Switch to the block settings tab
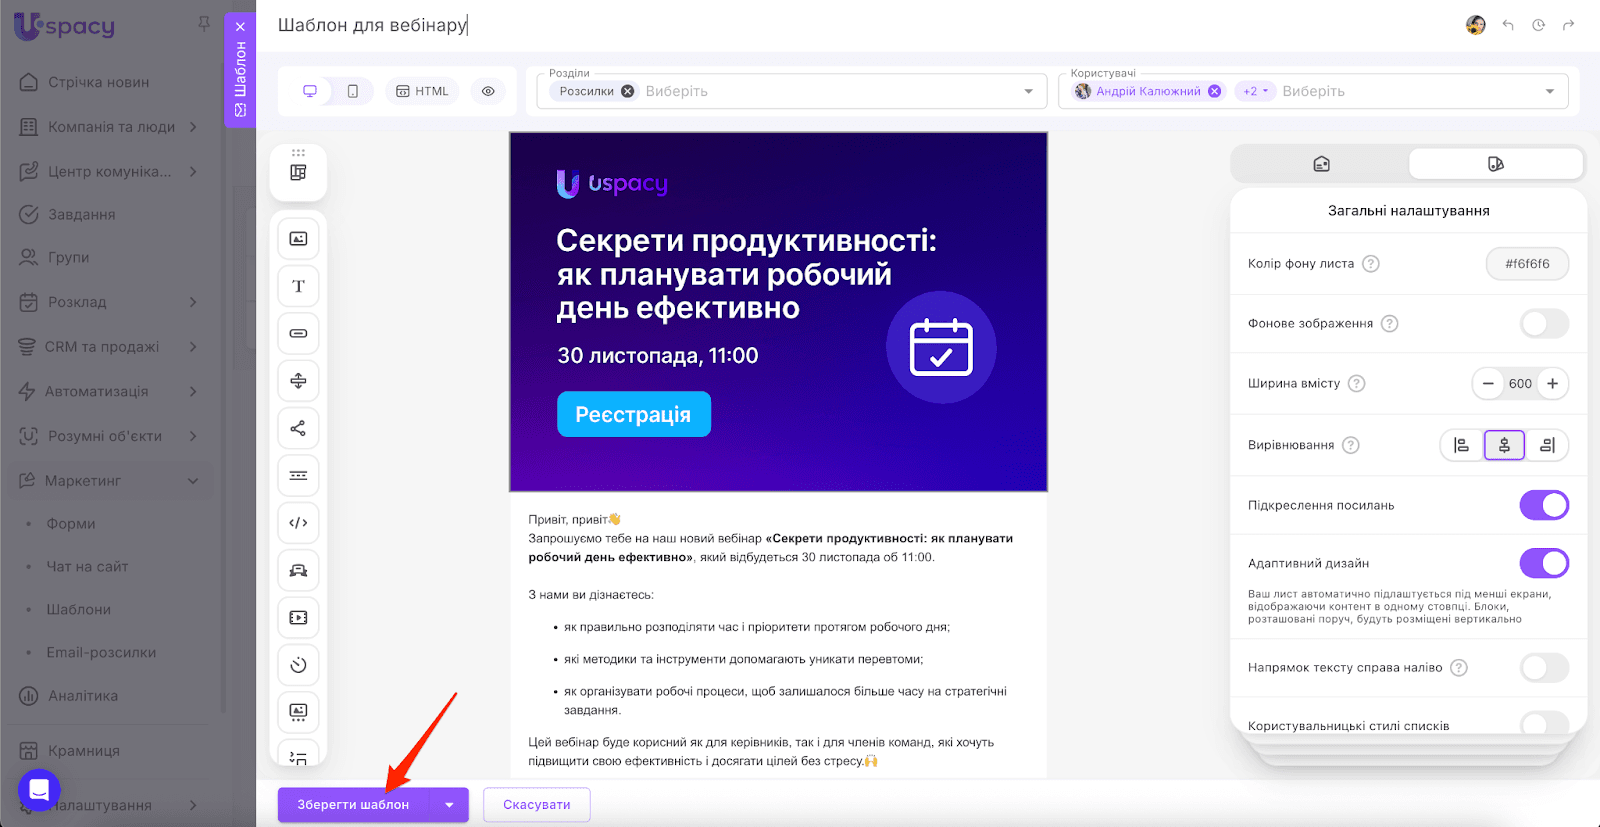The image size is (1600, 827). pos(1321,164)
